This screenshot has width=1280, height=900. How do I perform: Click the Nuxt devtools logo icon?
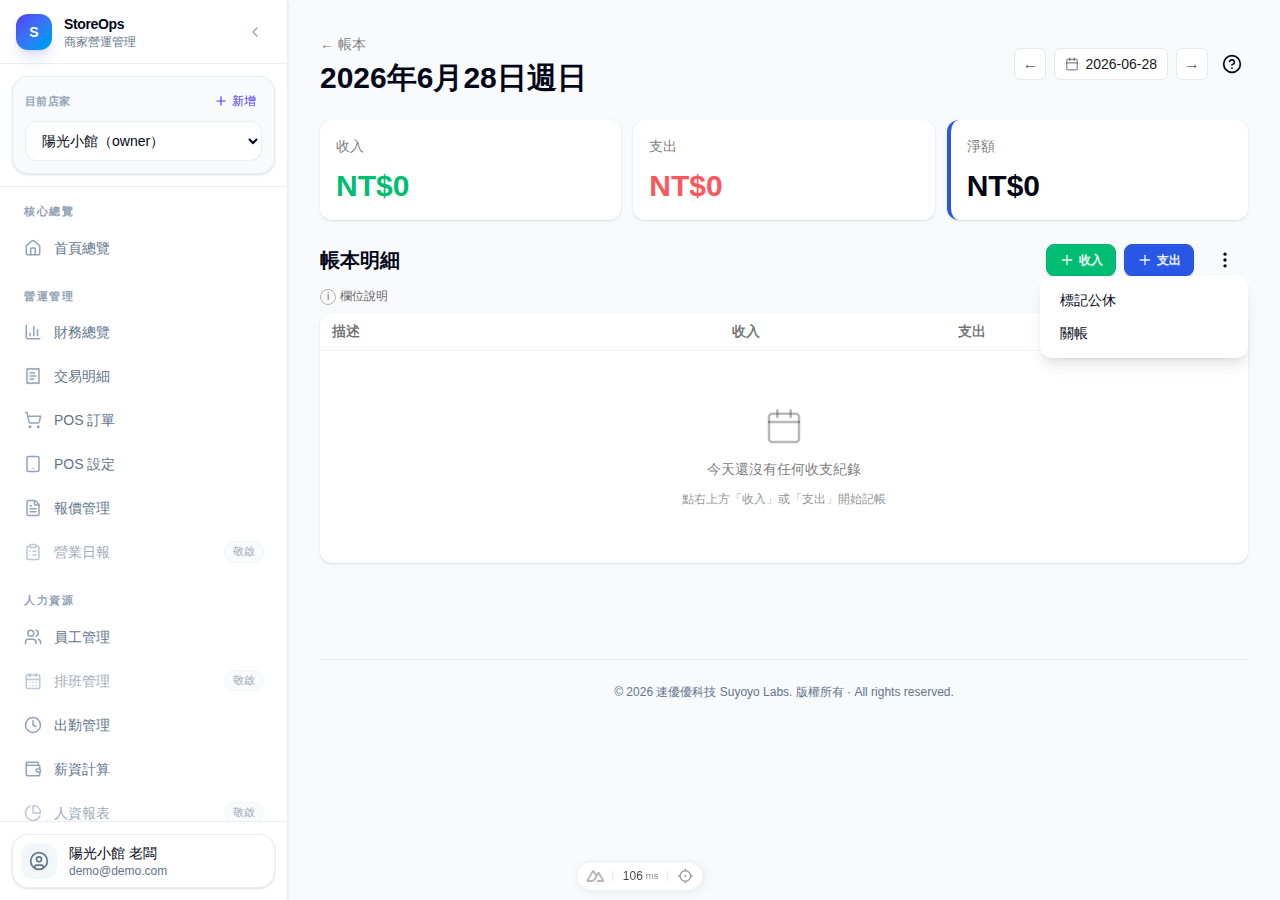tap(595, 876)
